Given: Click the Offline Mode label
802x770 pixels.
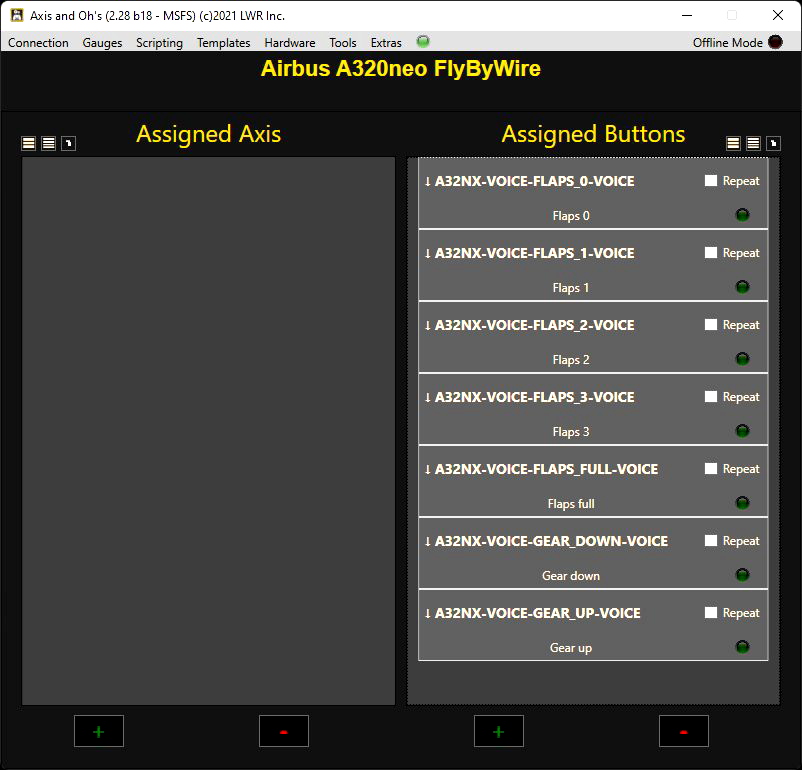Looking at the screenshot, I should click(727, 42).
